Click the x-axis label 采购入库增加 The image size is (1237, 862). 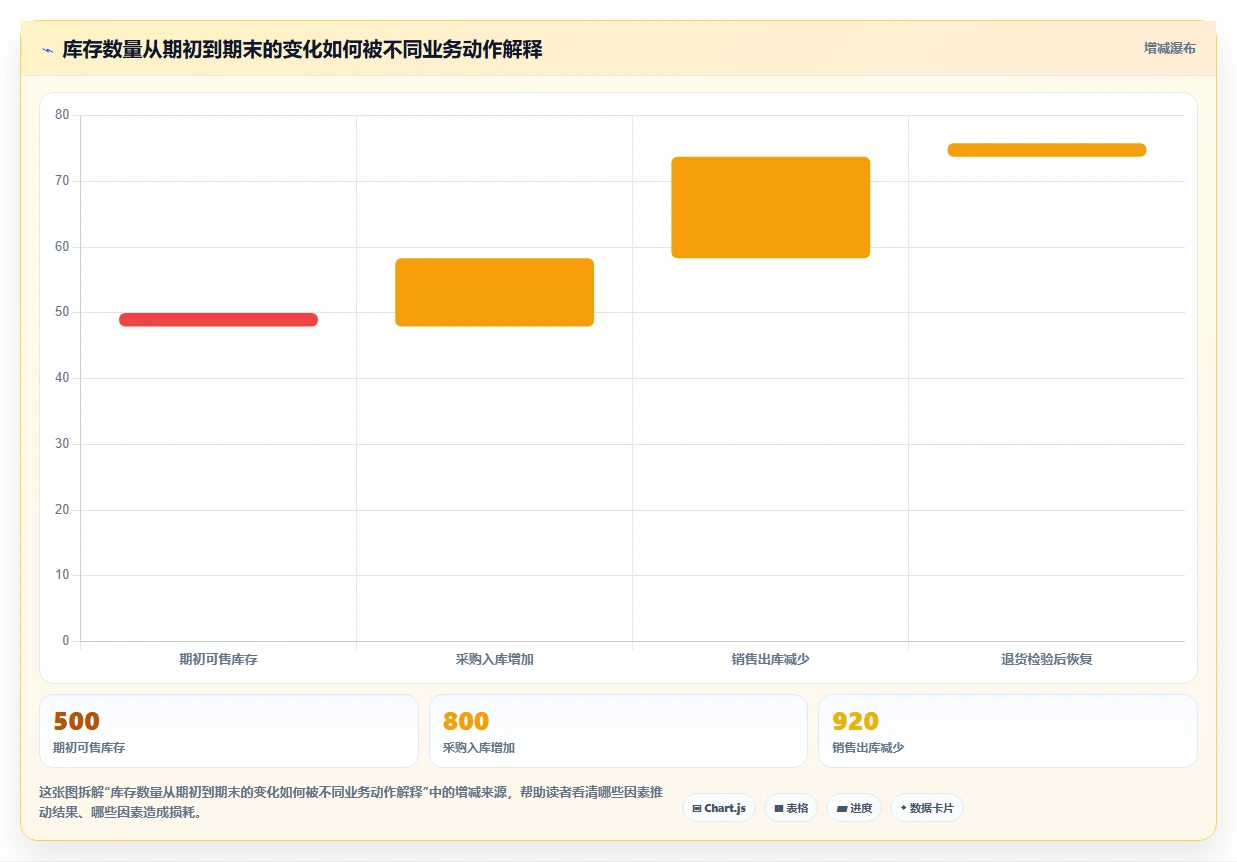click(x=494, y=660)
